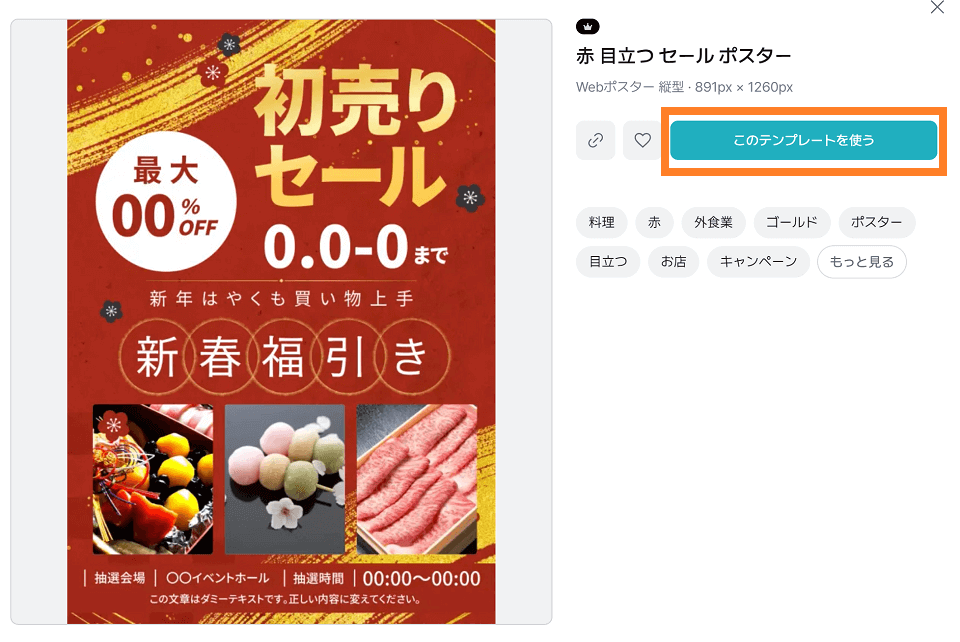This screenshot has width=960, height=642.
Task: Click the 初売りセール poster preview image
Action: click(281, 322)
